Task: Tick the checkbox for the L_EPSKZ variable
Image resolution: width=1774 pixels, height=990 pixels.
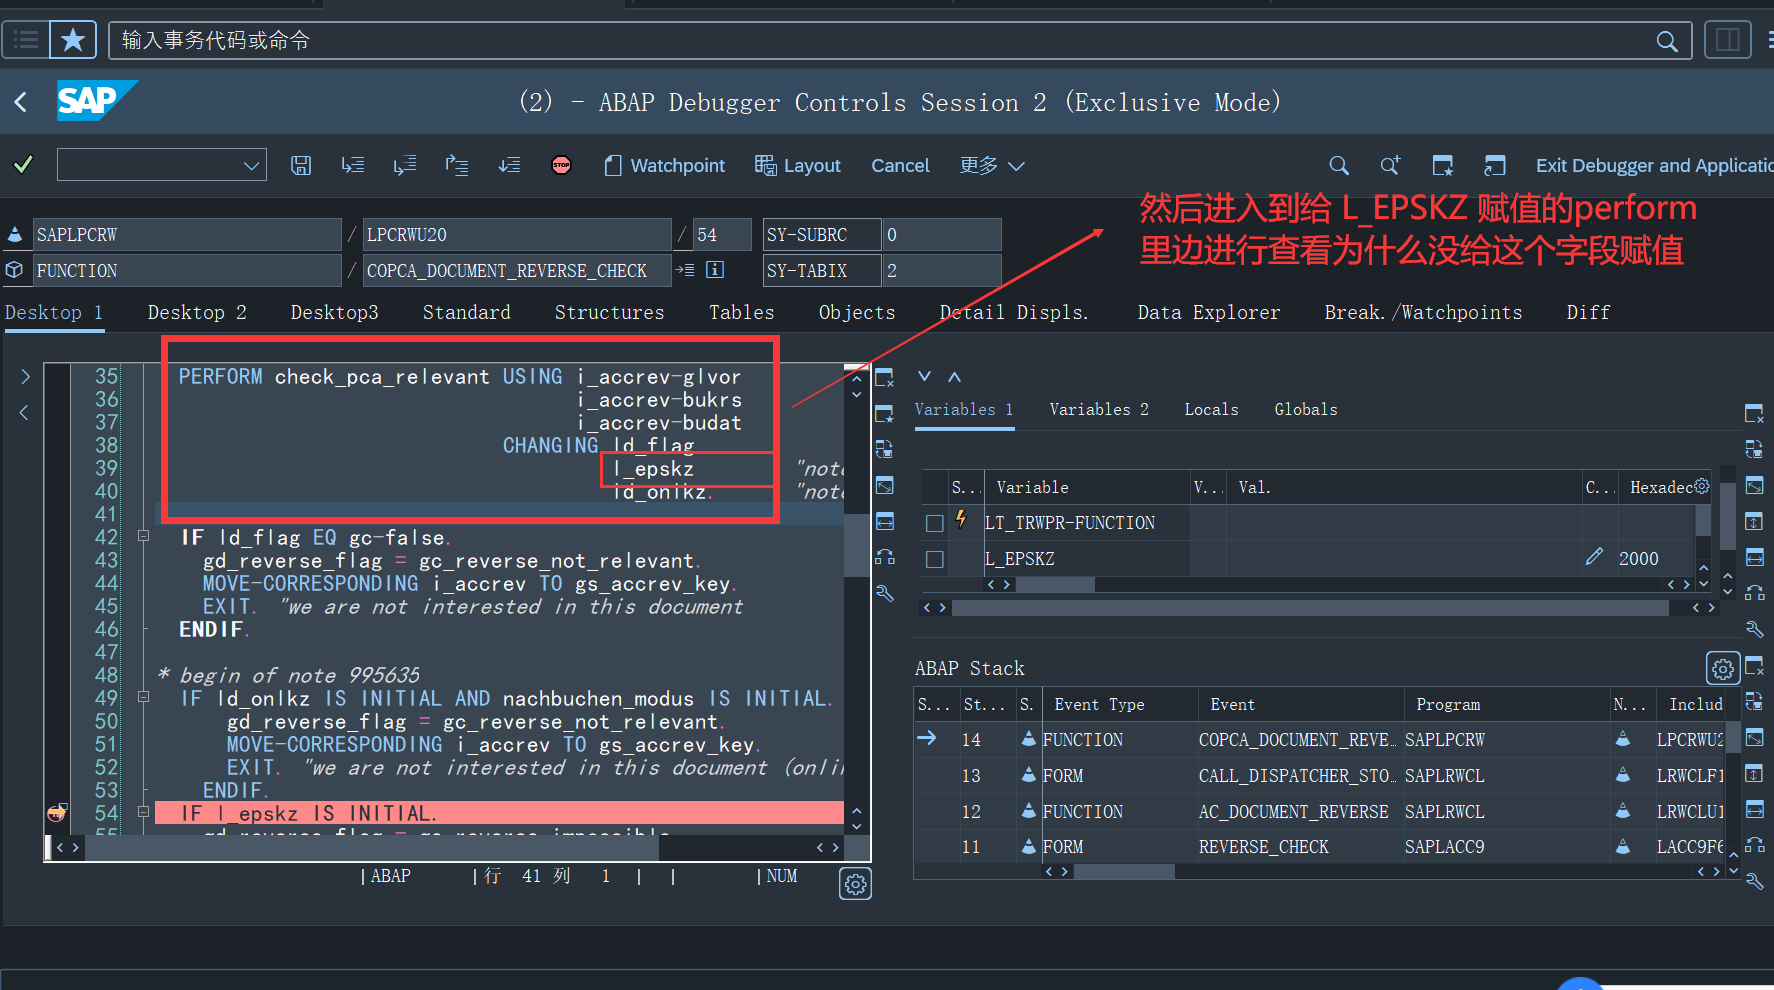Action: point(935,559)
